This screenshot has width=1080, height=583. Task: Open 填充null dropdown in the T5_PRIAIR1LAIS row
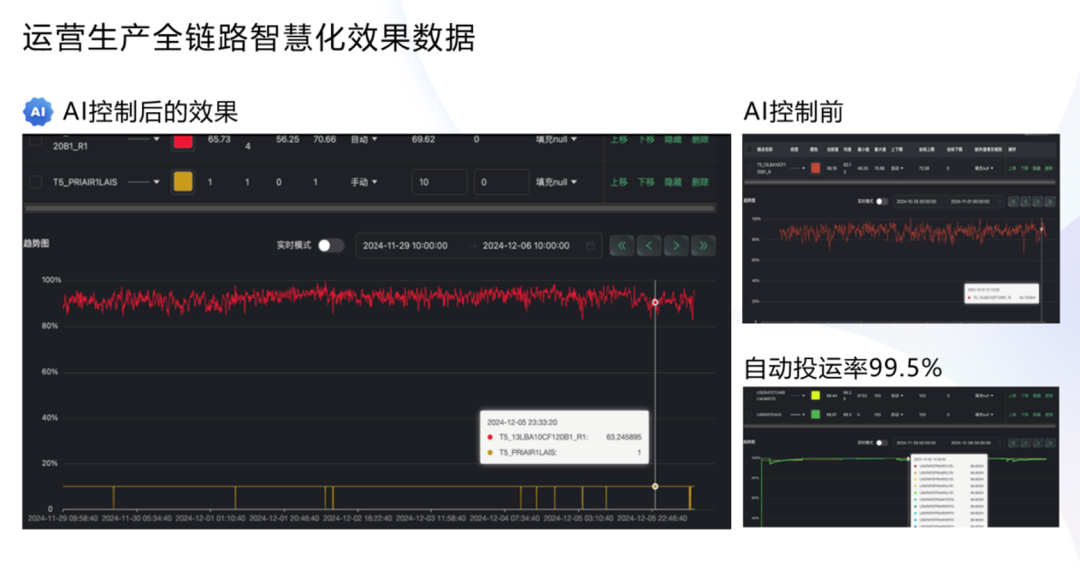point(556,182)
